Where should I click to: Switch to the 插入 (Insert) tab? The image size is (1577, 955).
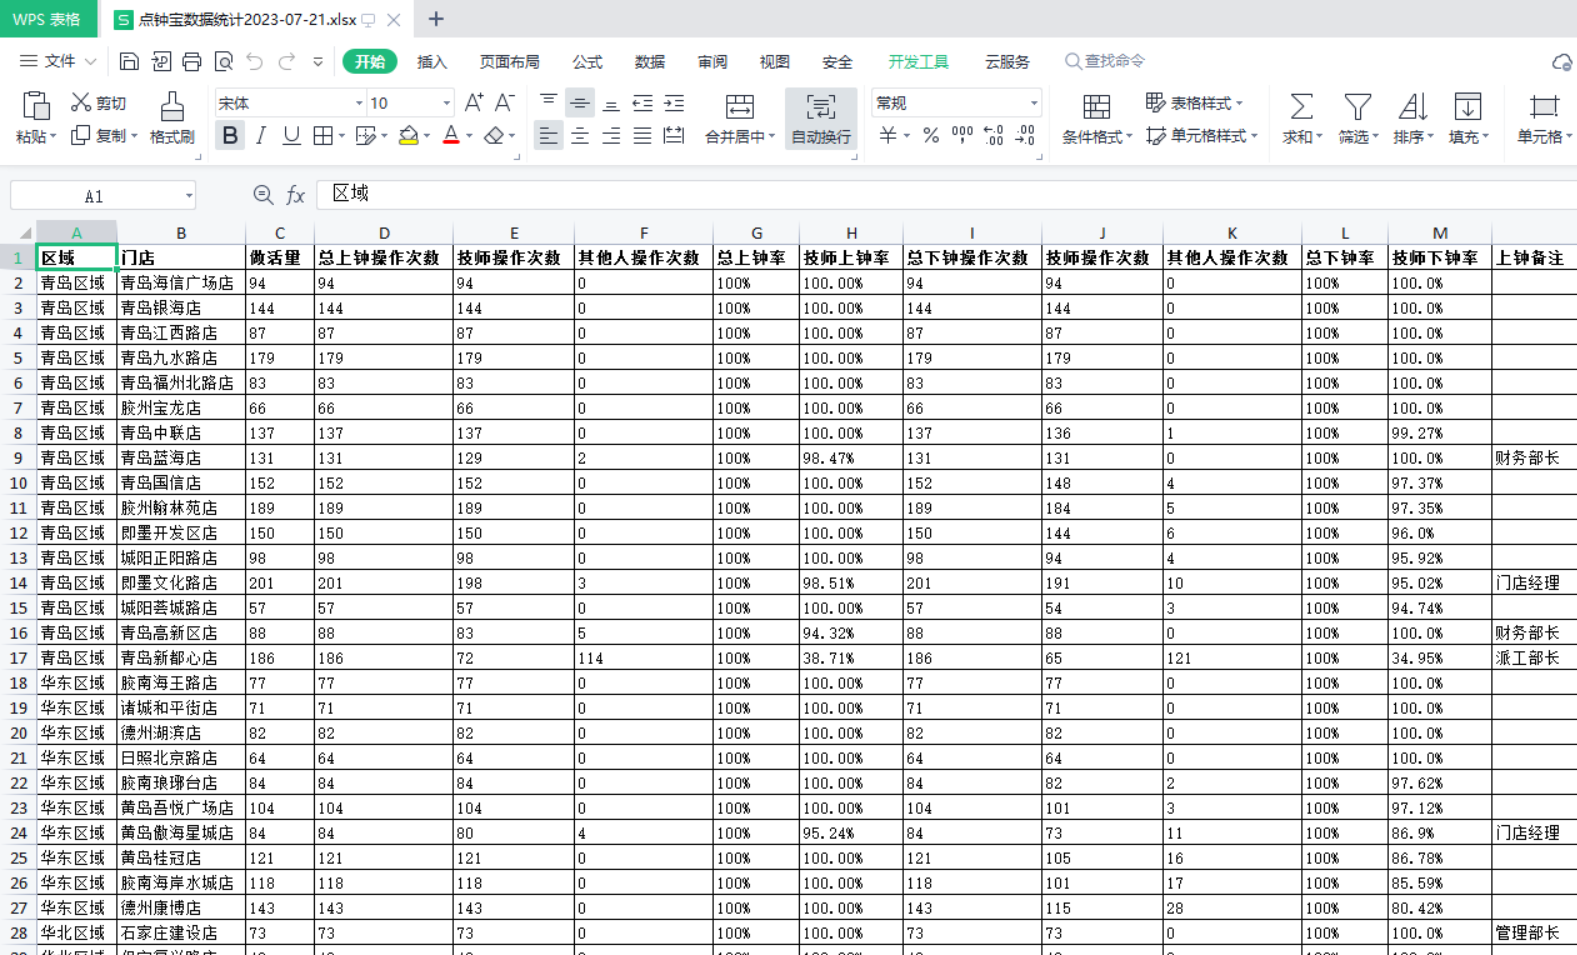pos(432,62)
